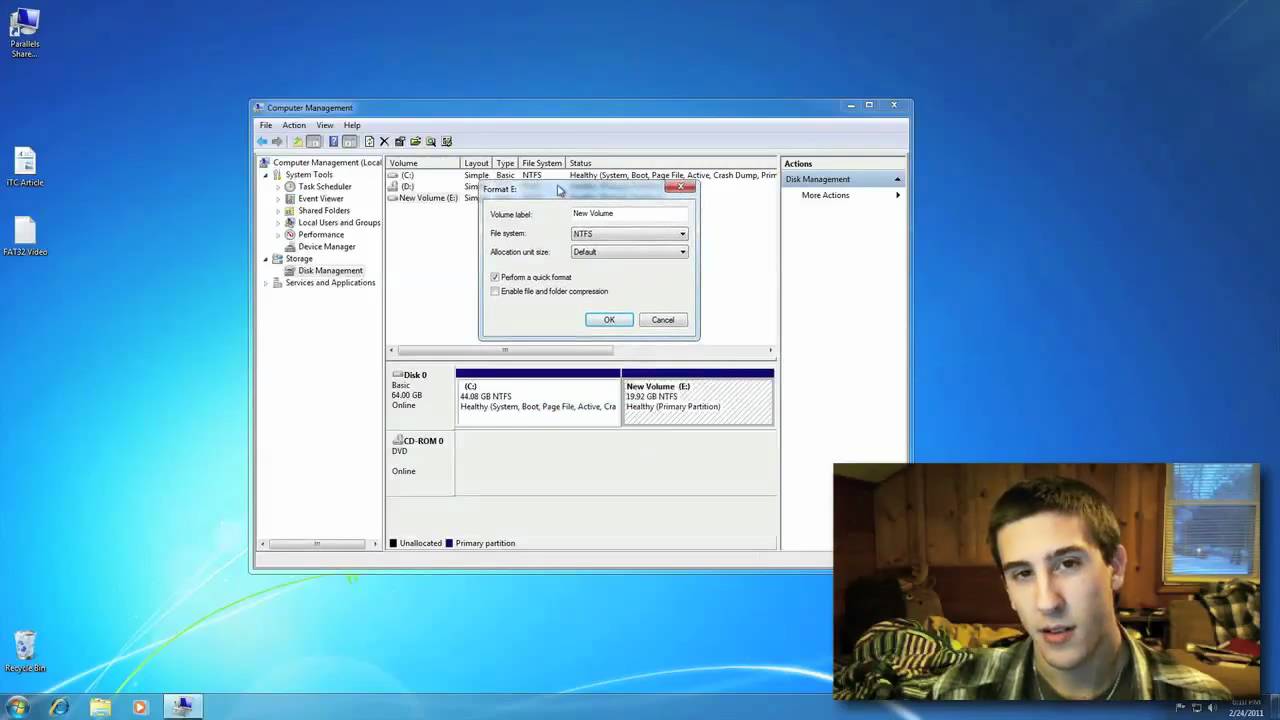
Task: Select Event Viewer in the console tree
Action: point(320,199)
